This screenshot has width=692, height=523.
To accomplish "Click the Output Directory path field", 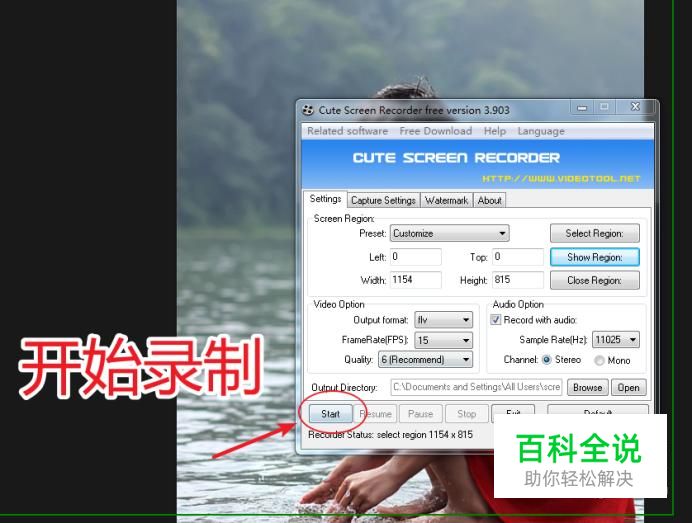I will click(476, 387).
